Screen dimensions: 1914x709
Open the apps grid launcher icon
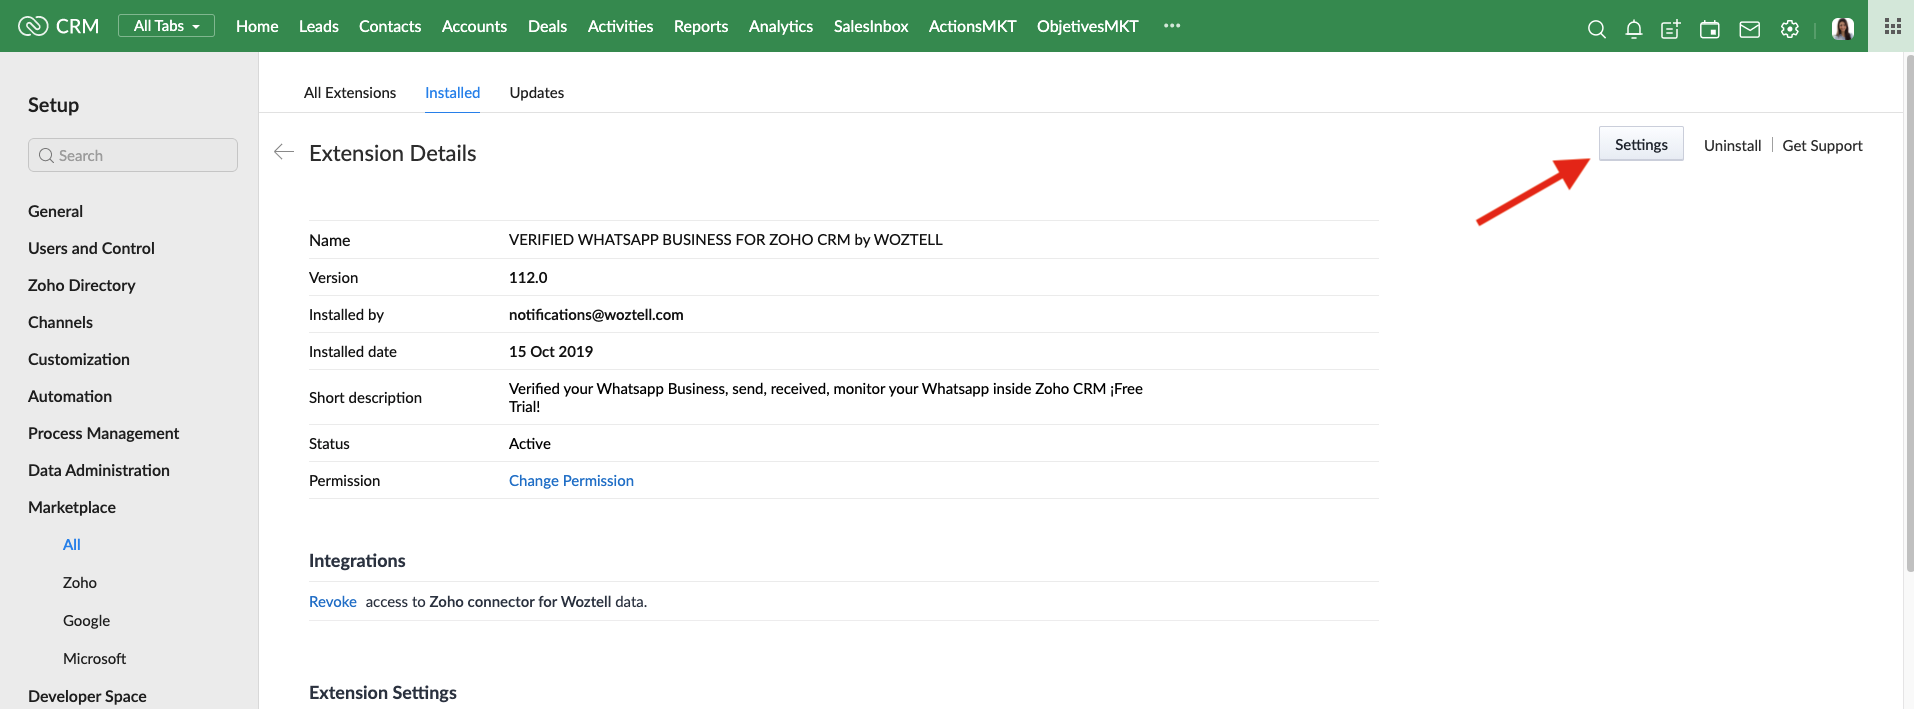[x=1892, y=26]
